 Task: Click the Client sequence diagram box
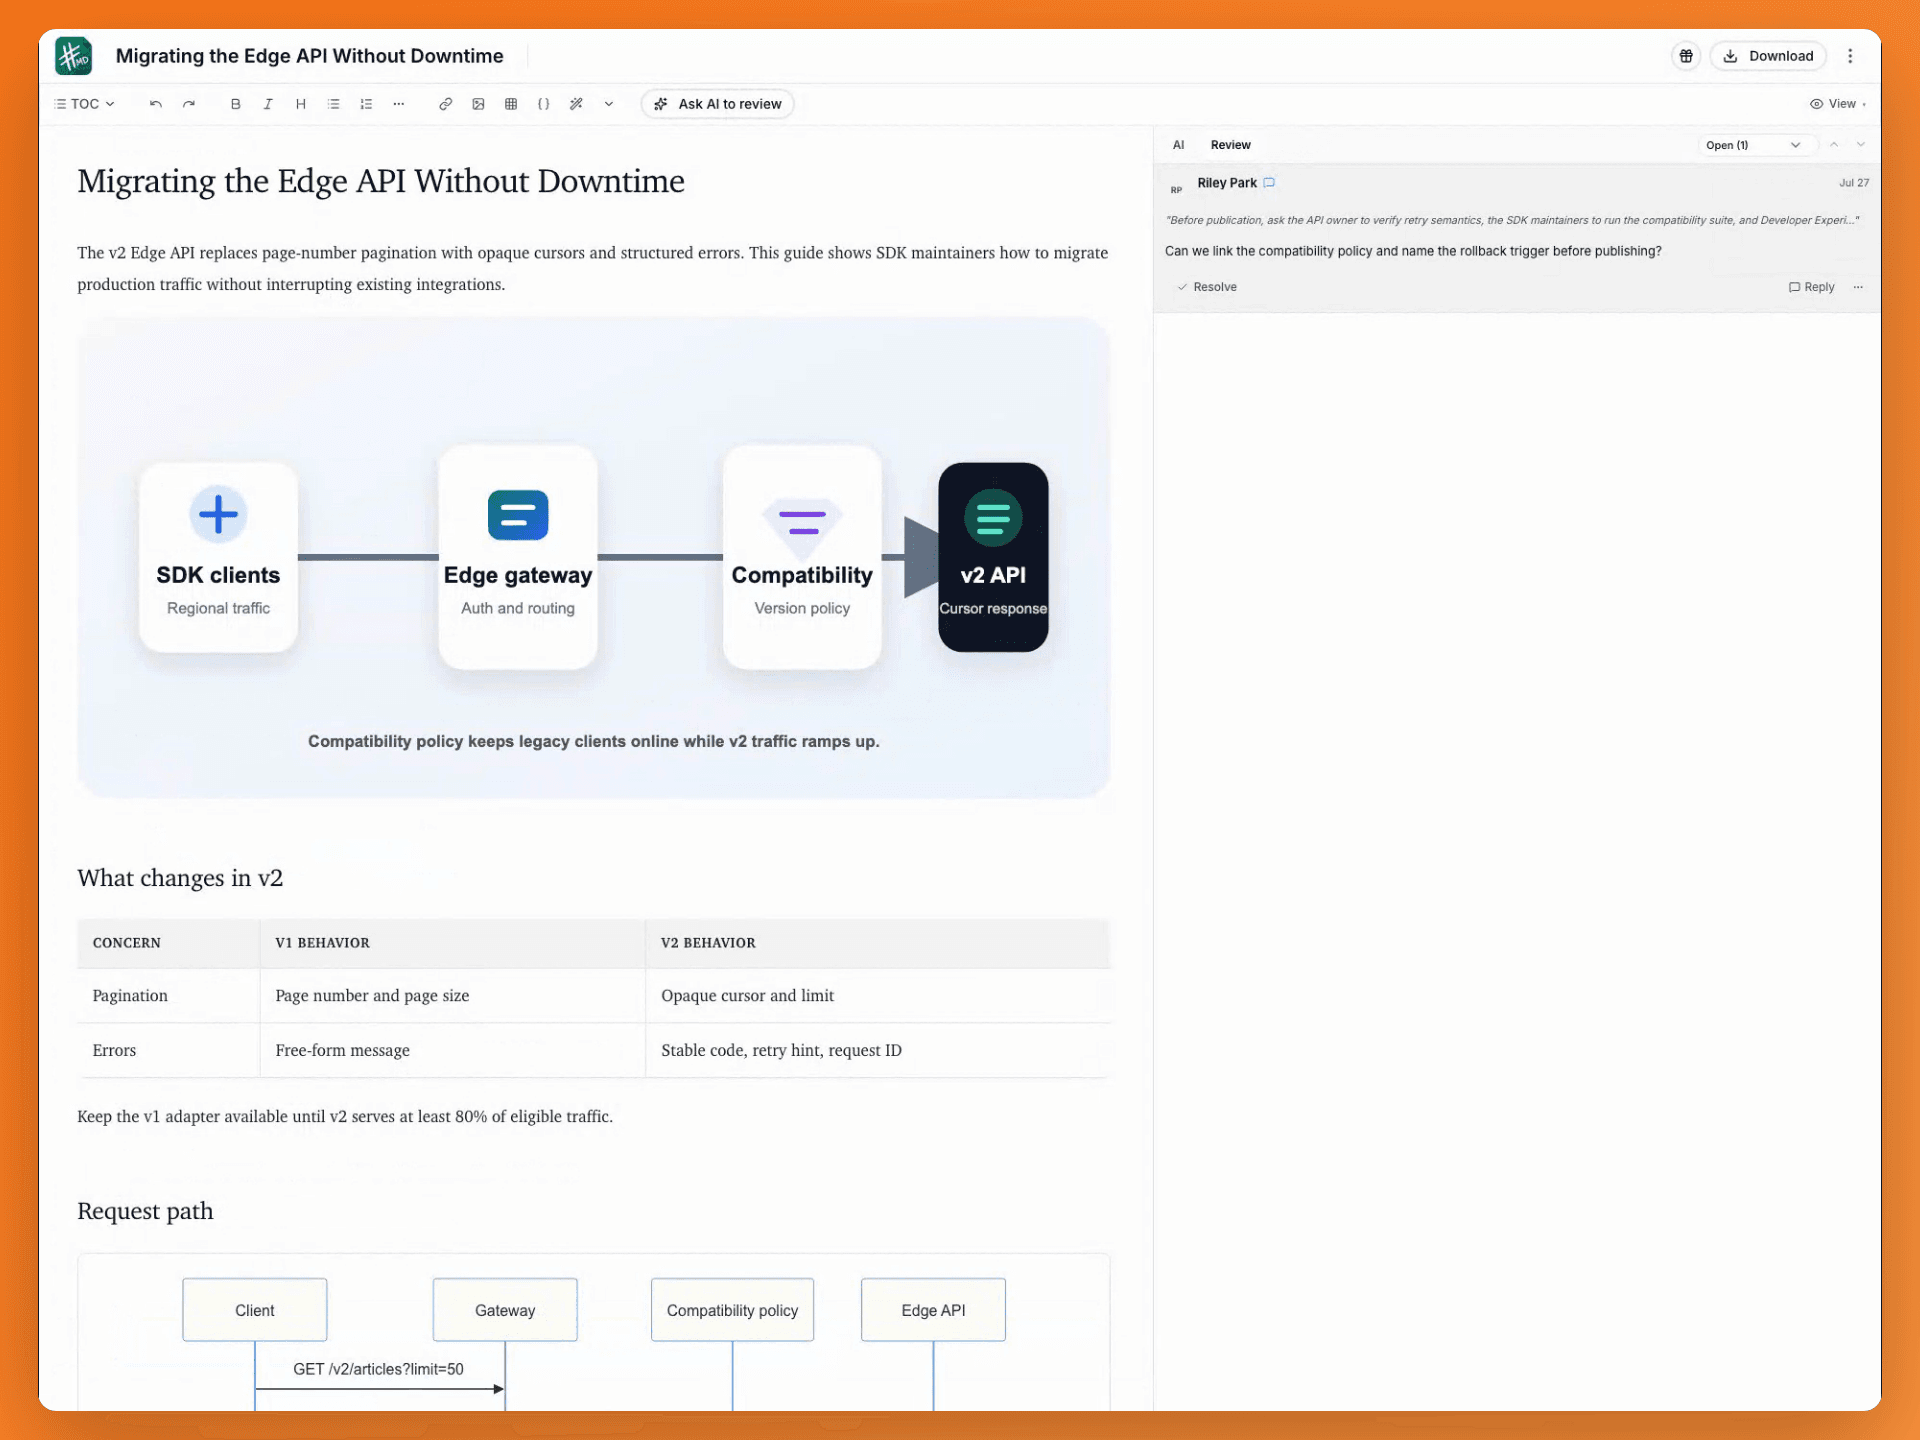click(x=255, y=1310)
